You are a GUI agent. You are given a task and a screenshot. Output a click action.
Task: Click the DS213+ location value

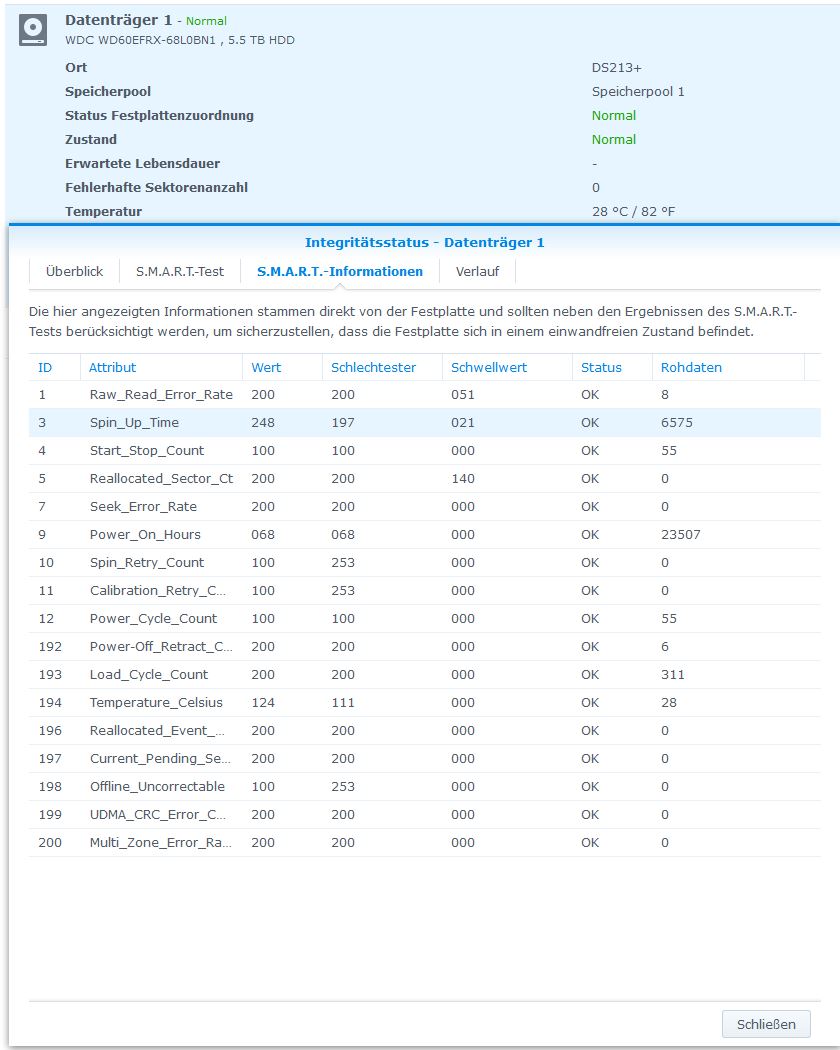tap(616, 68)
